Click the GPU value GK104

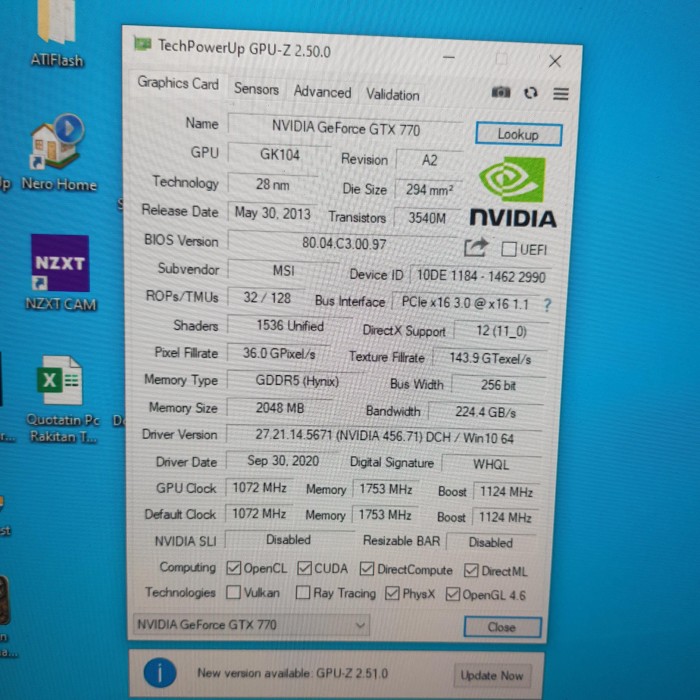279,155
